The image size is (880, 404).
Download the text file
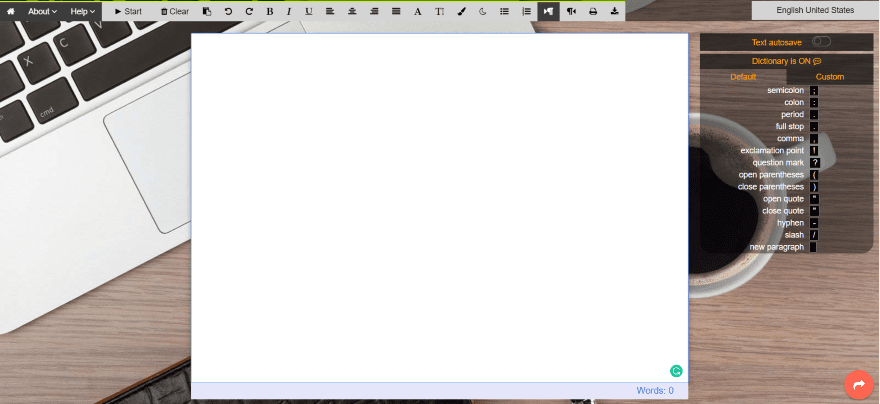(x=615, y=11)
